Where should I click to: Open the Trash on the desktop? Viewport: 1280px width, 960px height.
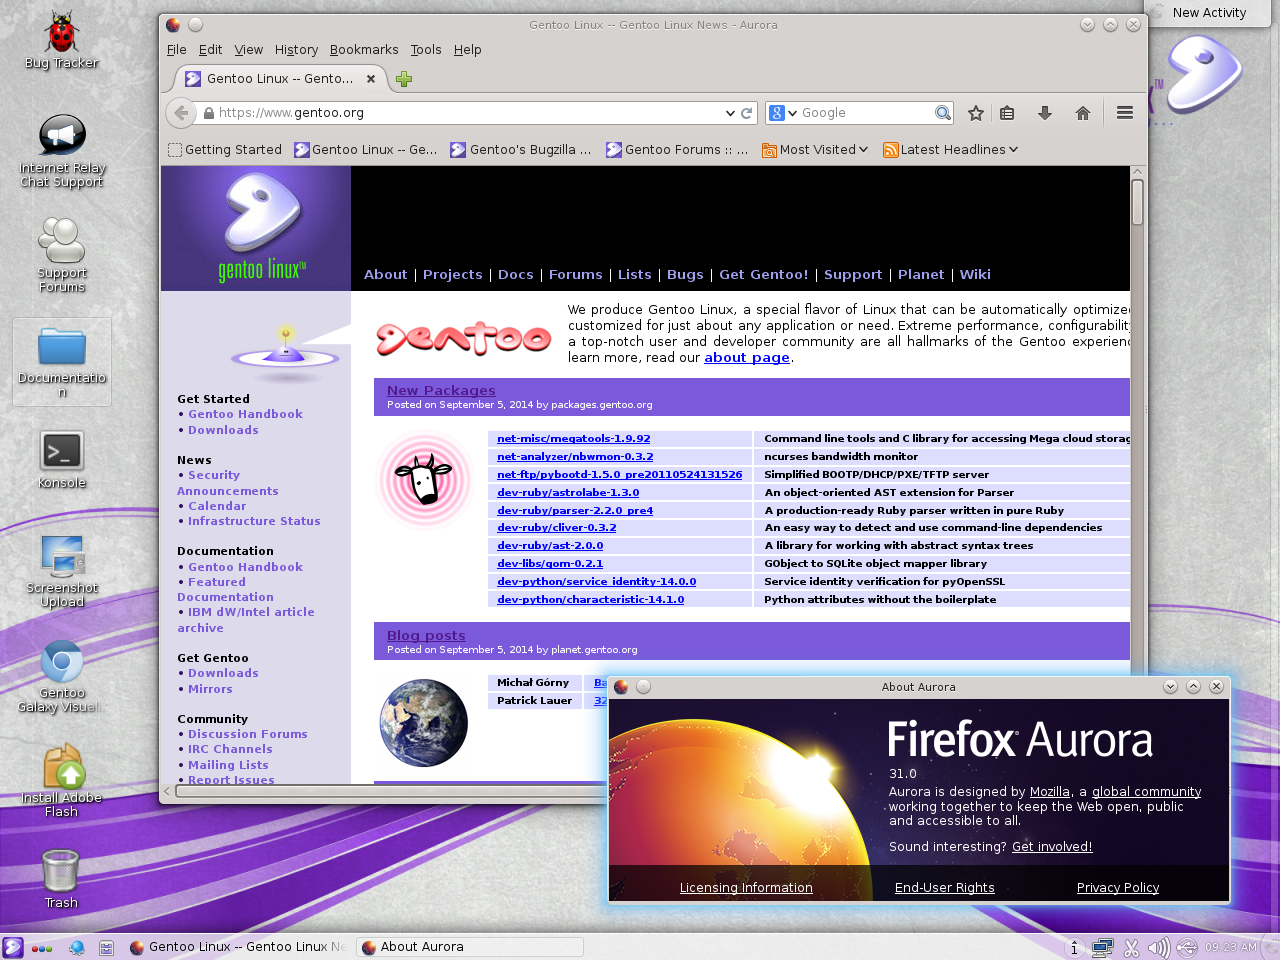coord(61,878)
